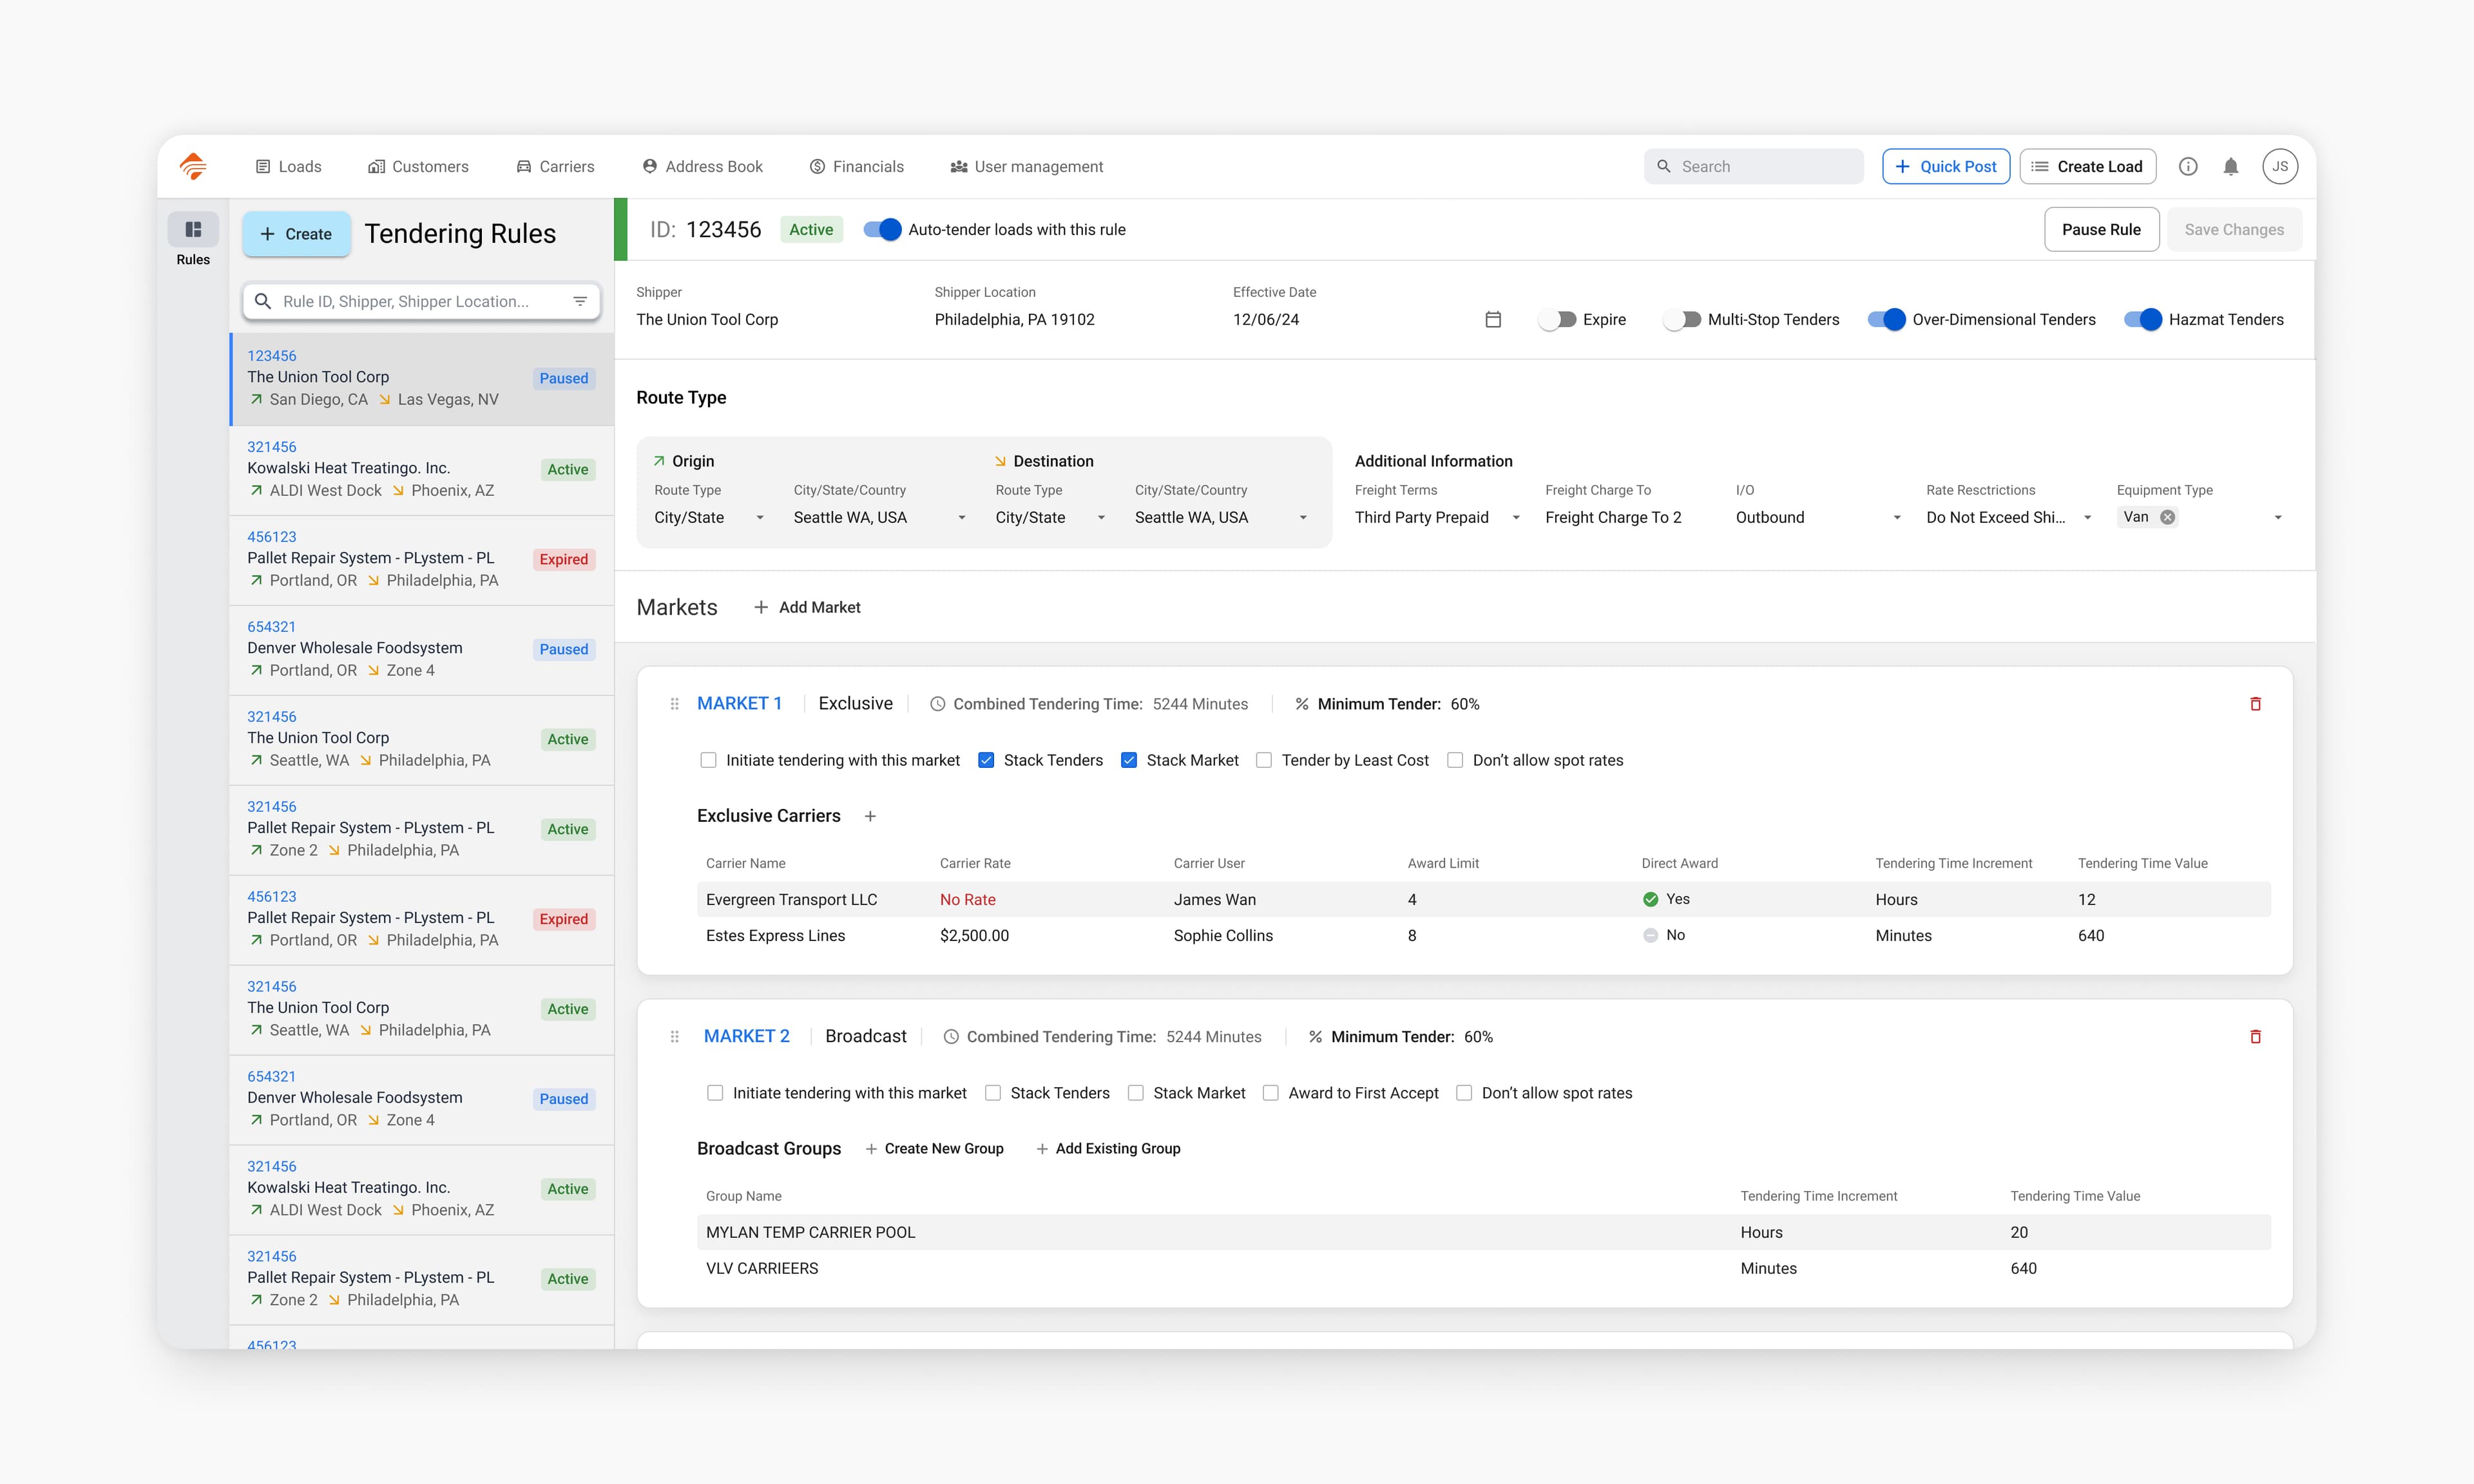The image size is (2474, 1484).
Task: Click the Quick Post button
Action: [1946, 166]
